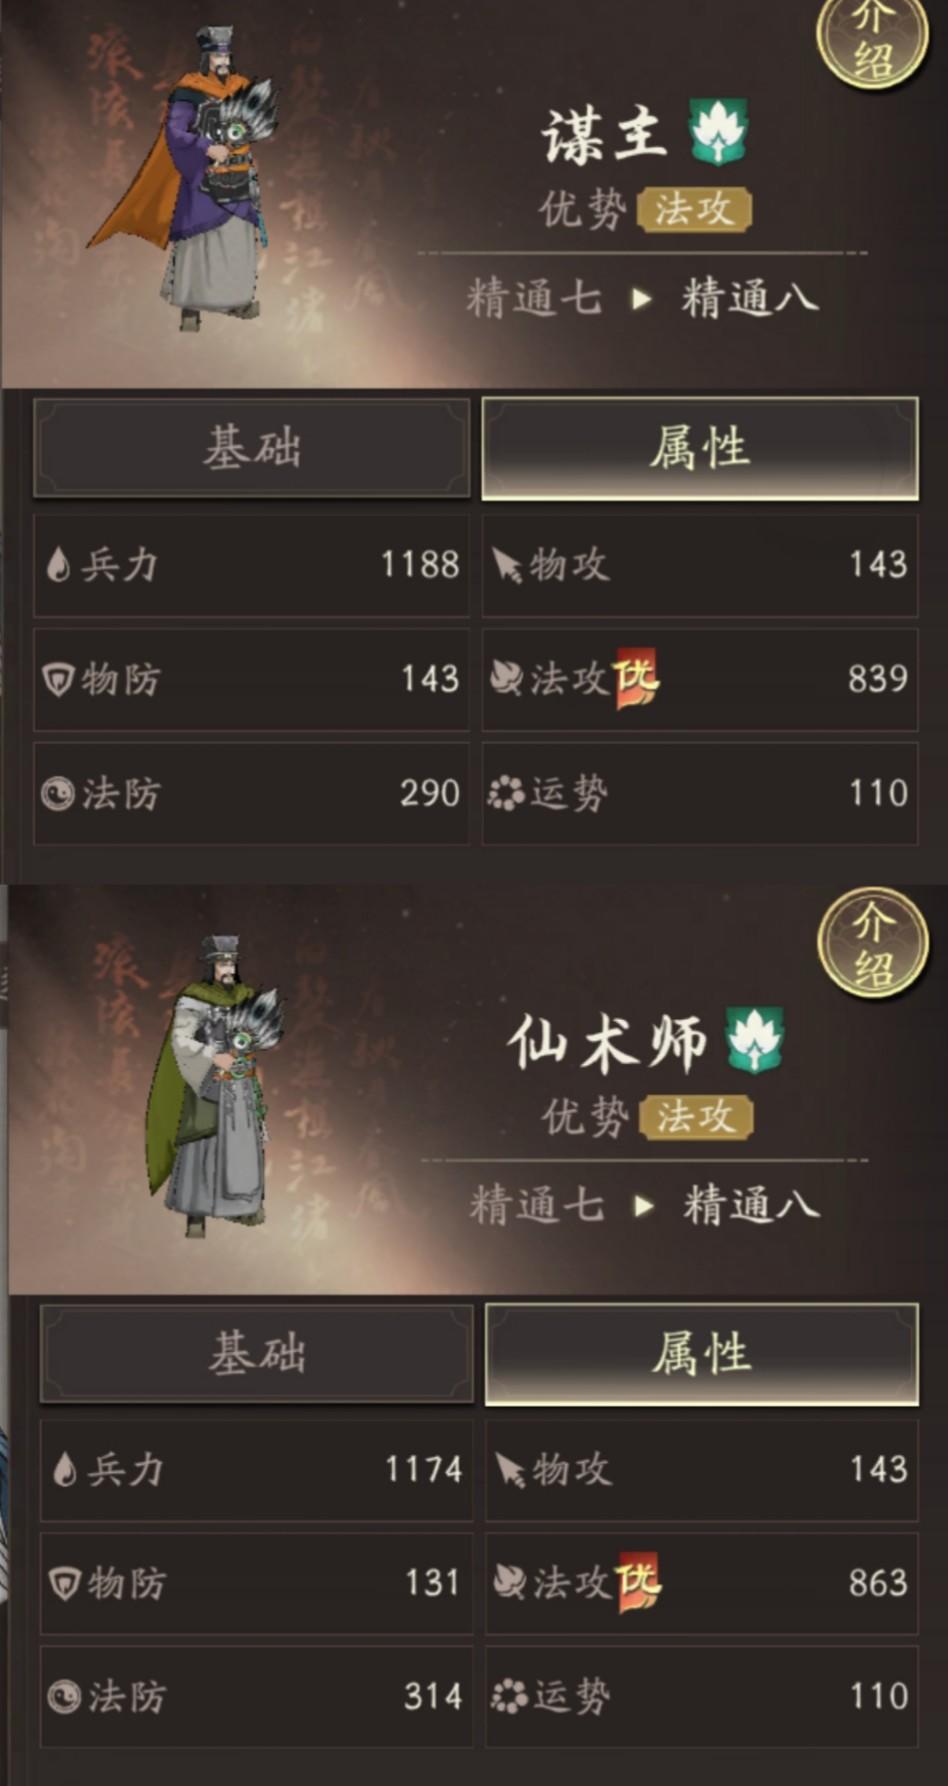
Task: Click the 物攻 arrow icon in 谋主 stats
Action: point(507,566)
